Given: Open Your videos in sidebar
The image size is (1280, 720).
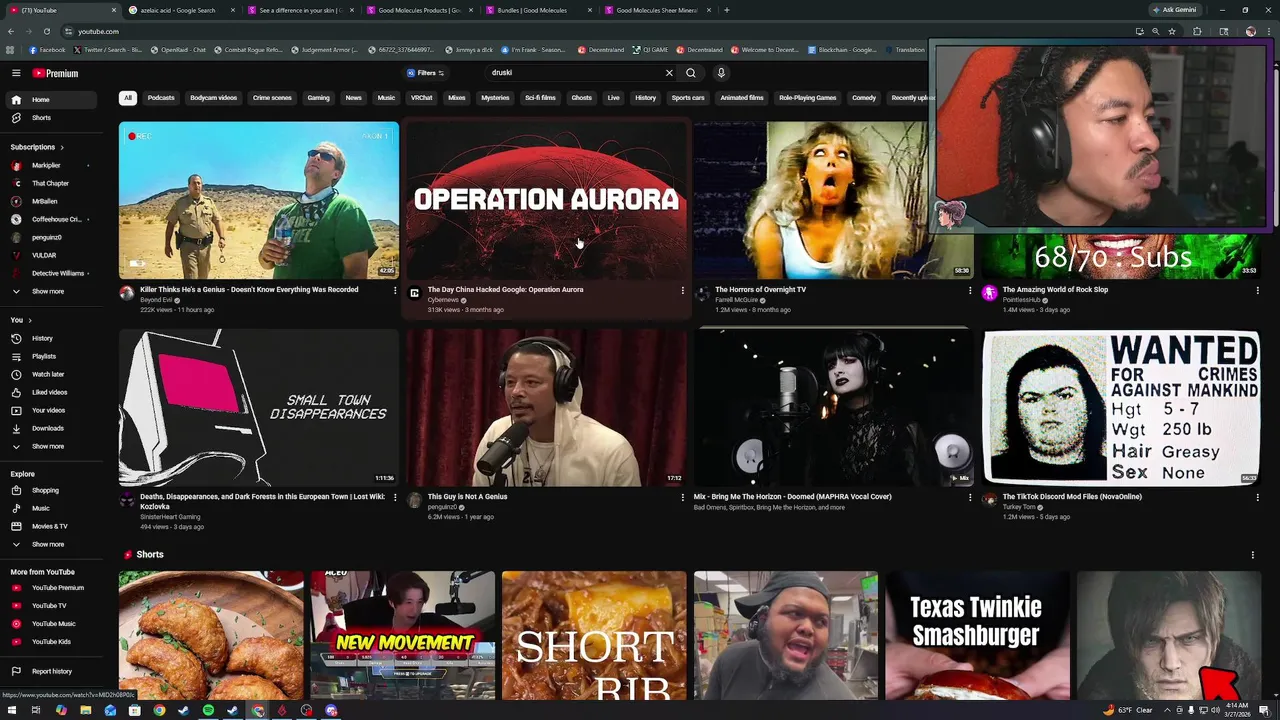Looking at the screenshot, I should point(49,410).
